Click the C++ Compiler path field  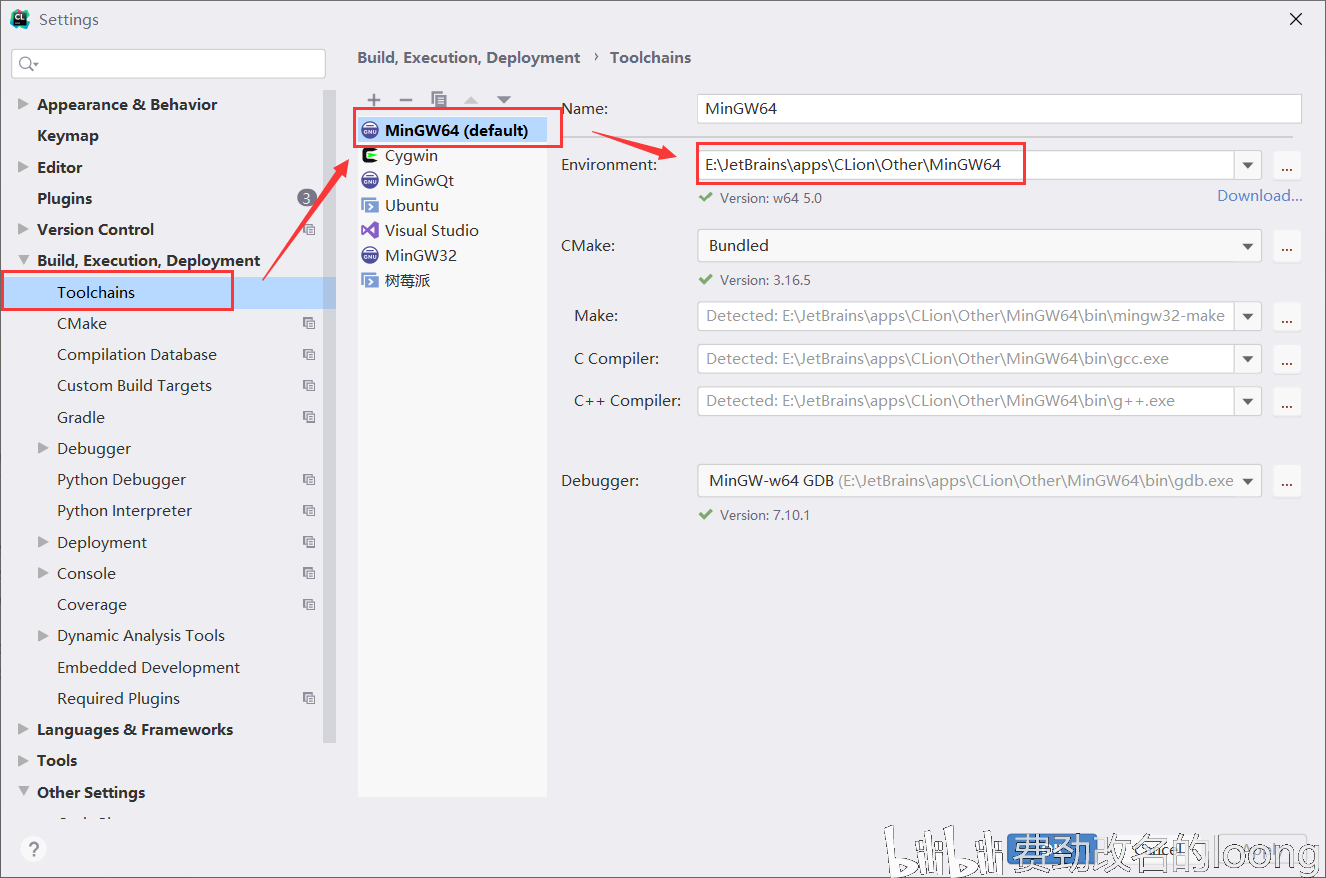click(965, 401)
